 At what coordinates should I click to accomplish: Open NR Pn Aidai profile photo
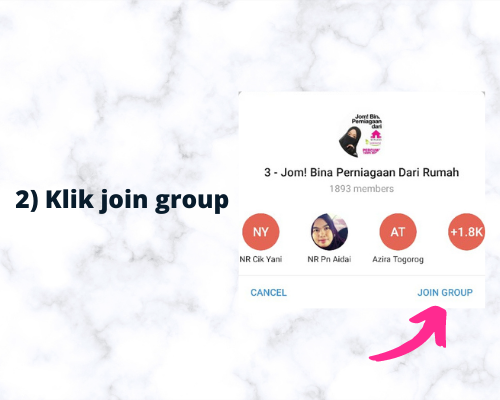[x=329, y=232]
